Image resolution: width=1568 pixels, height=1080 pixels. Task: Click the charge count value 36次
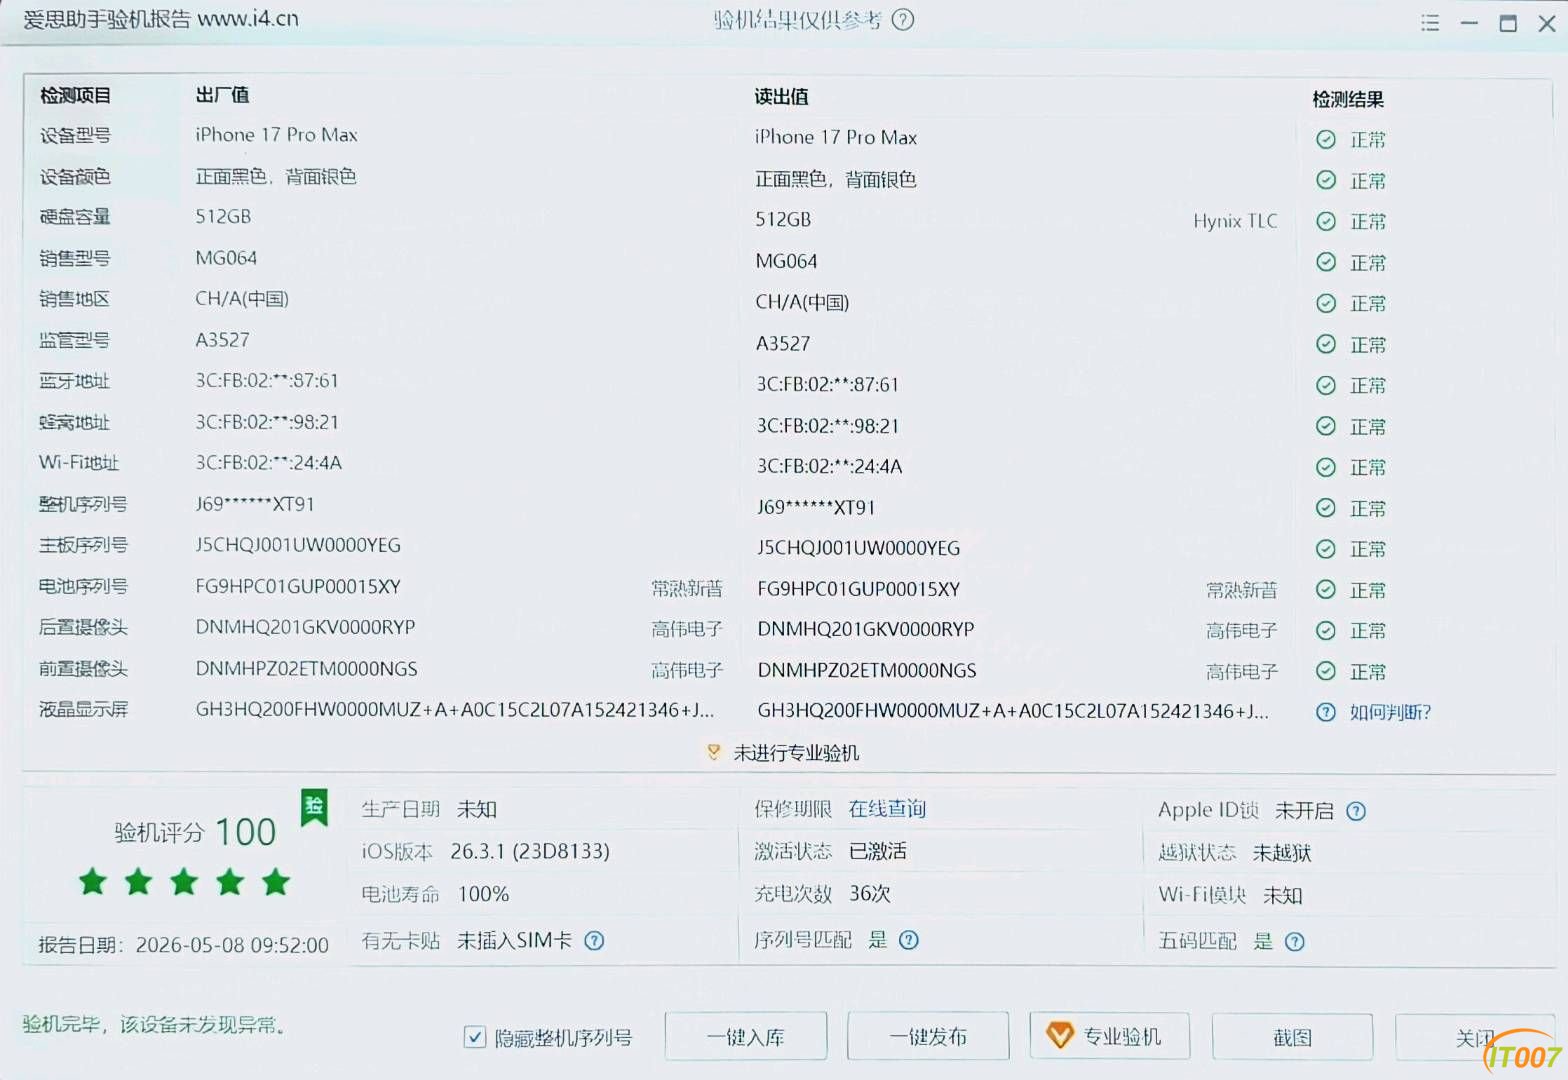point(870,893)
